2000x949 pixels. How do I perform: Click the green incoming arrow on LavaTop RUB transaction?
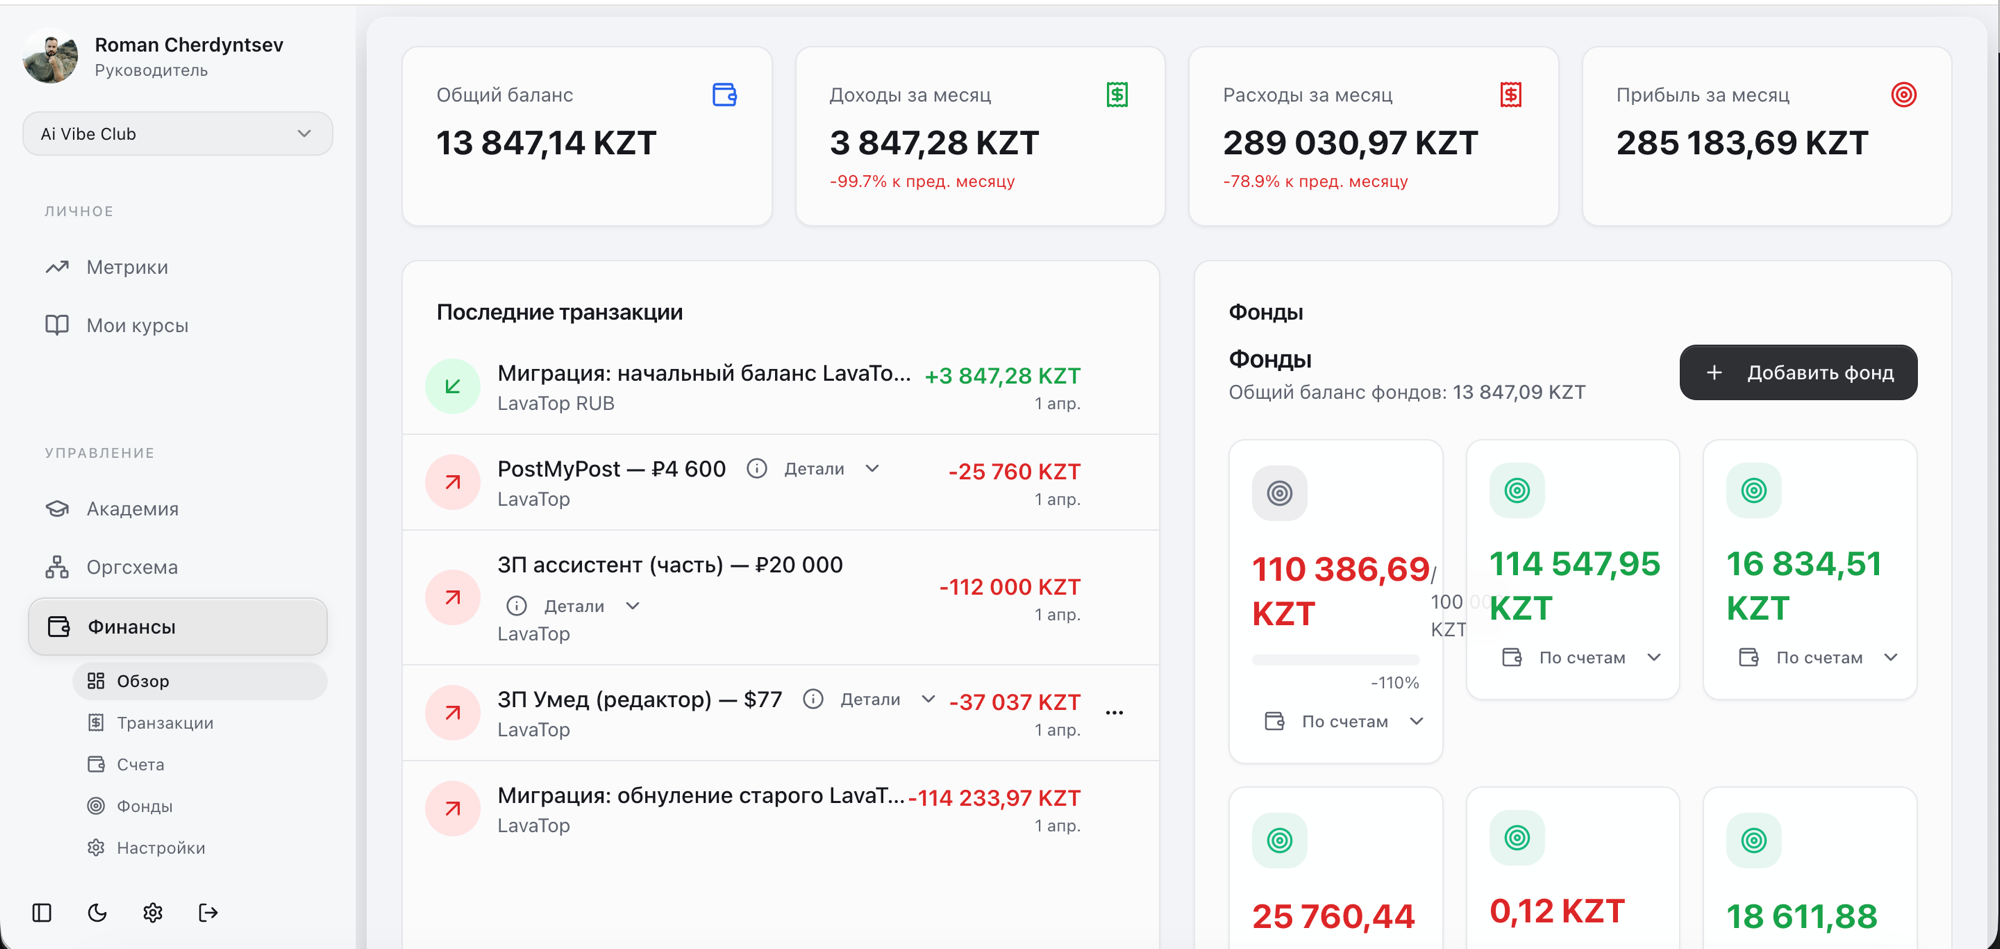tap(453, 386)
